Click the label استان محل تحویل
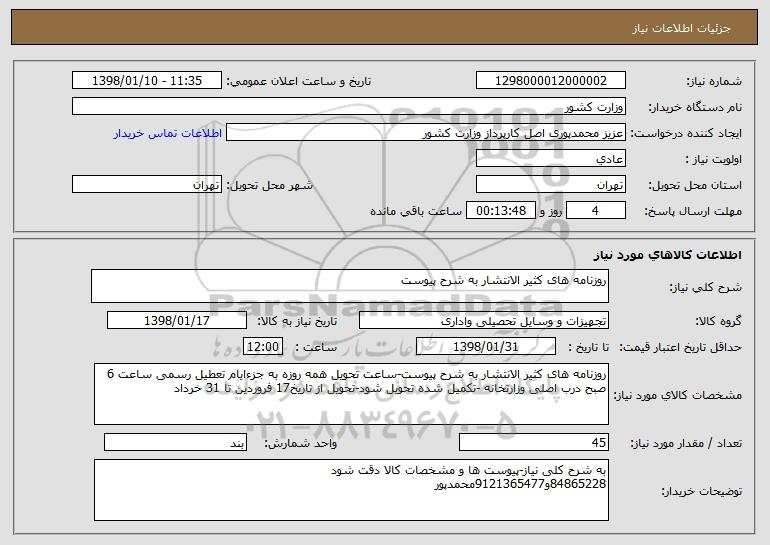 [x=695, y=185]
